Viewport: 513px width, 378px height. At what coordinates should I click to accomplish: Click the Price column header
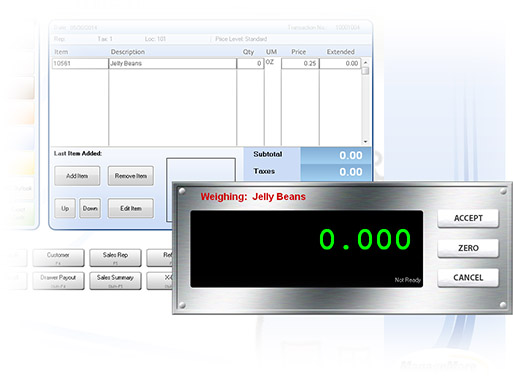click(x=298, y=52)
